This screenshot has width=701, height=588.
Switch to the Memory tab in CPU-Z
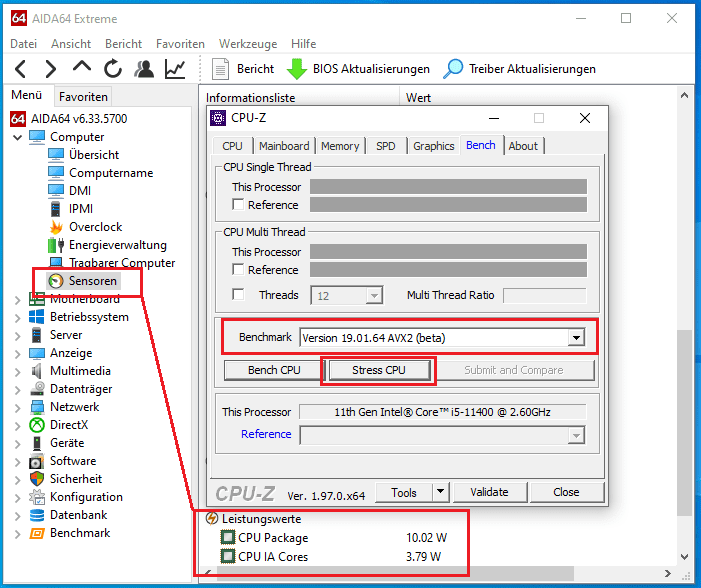[x=340, y=146]
